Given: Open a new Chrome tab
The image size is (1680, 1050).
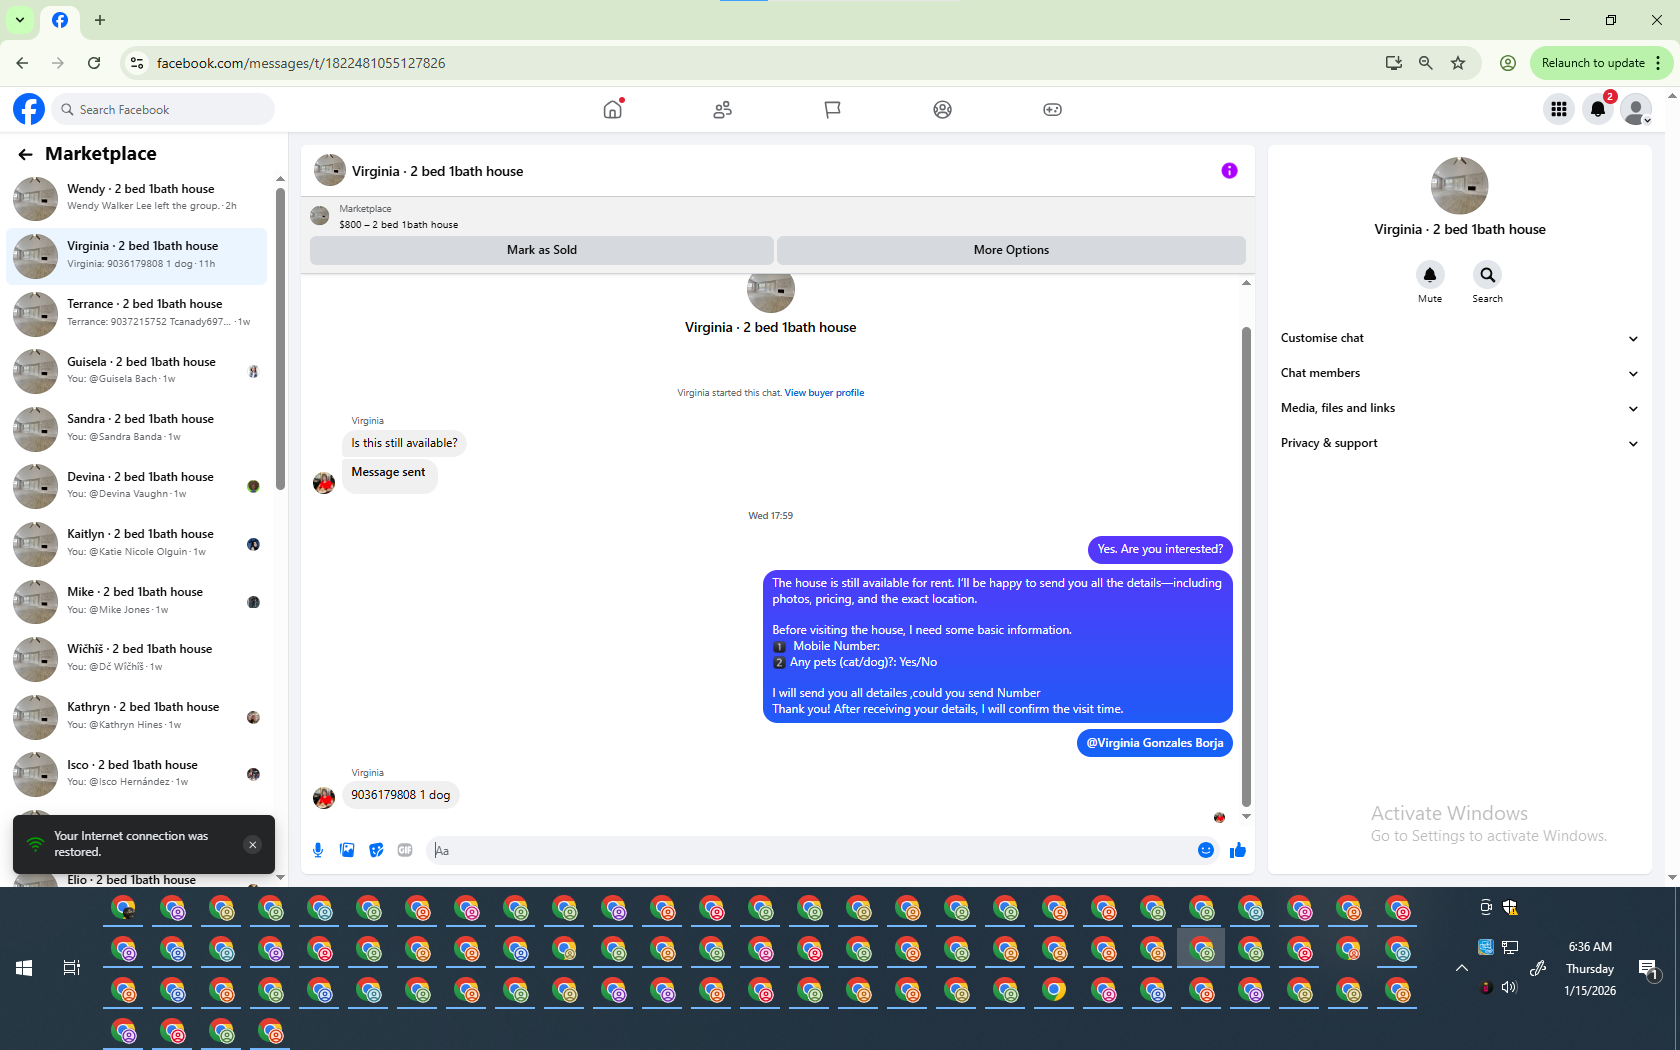Looking at the screenshot, I should [x=100, y=20].
